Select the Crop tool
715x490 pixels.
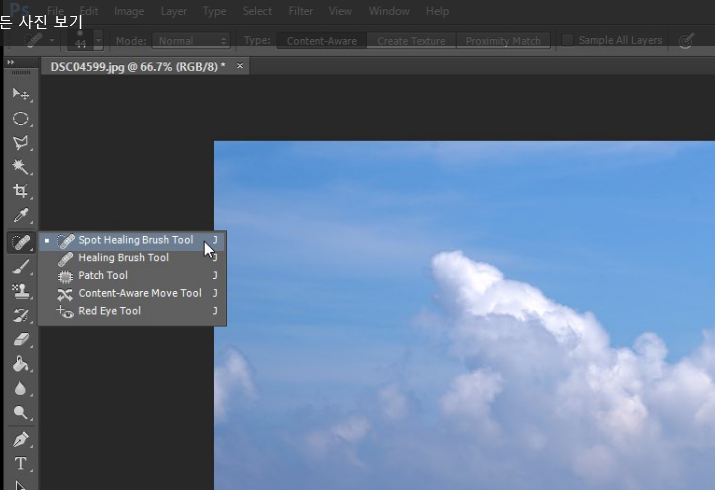[21, 191]
